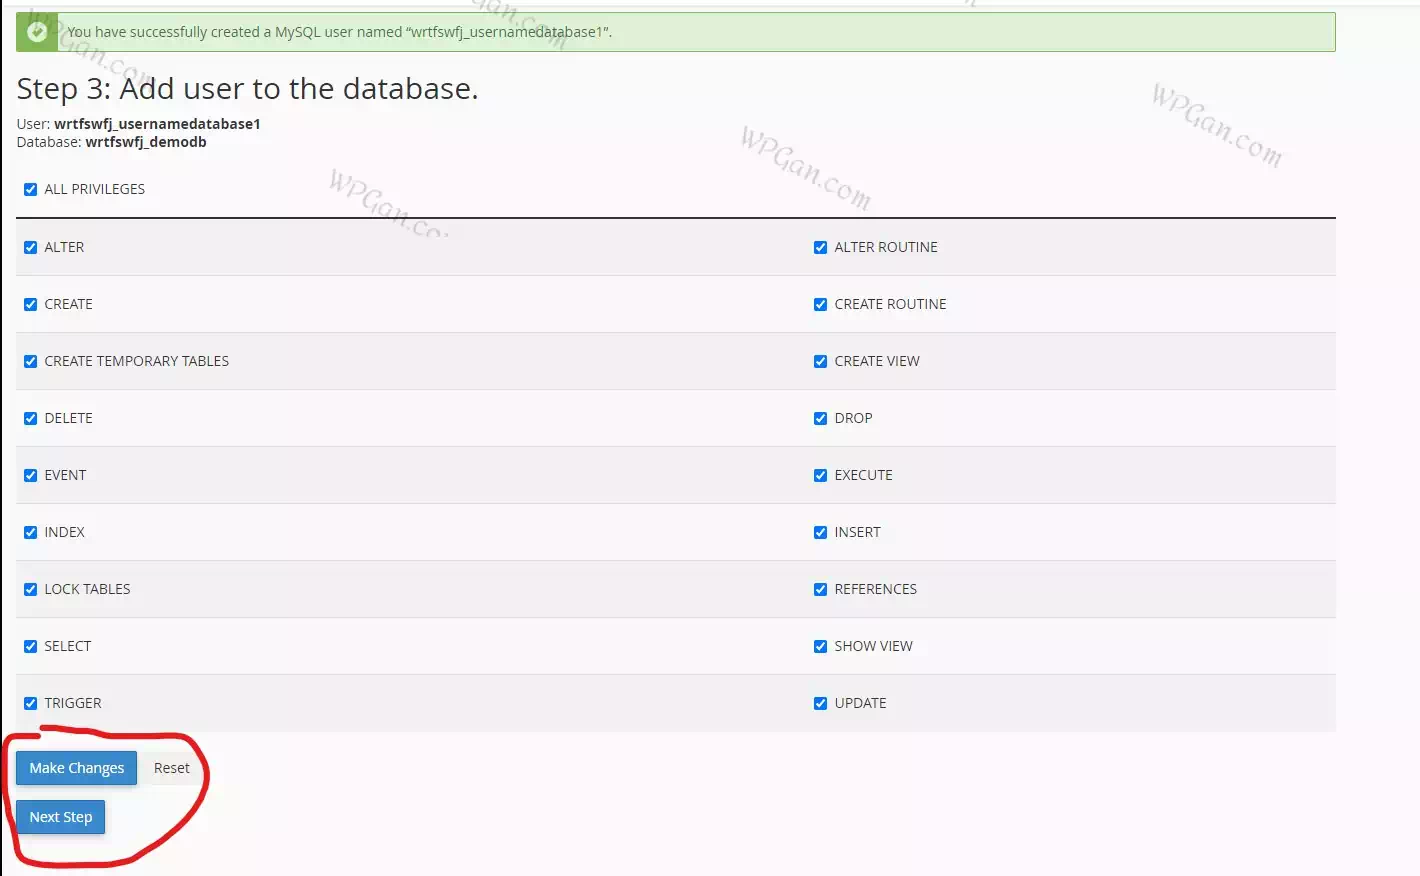
Task: Toggle the CREATE VIEW checkbox
Action: pos(820,361)
